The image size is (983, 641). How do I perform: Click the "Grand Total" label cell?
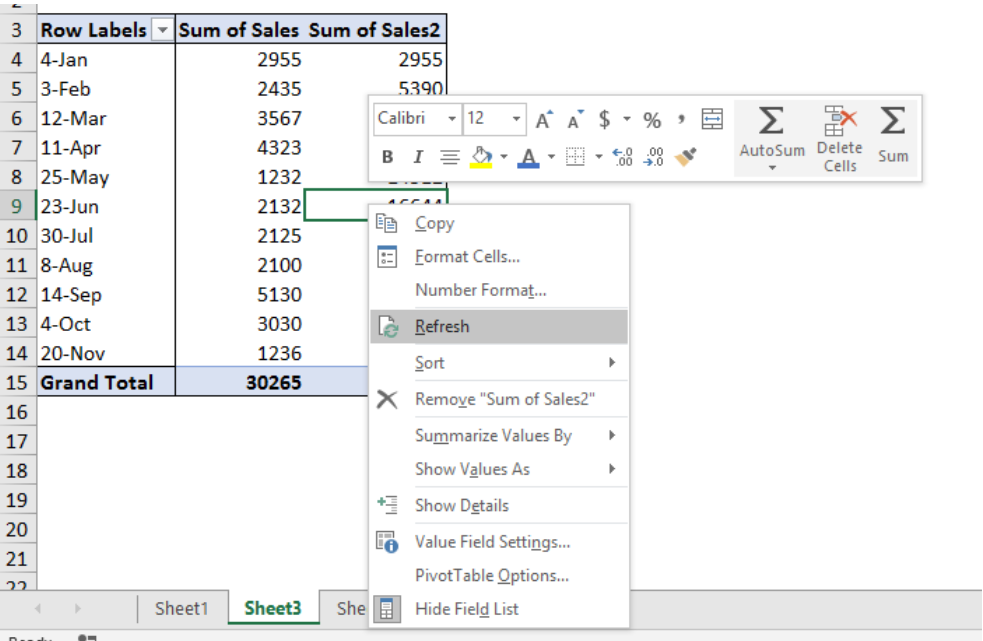pyautogui.click(x=106, y=383)
